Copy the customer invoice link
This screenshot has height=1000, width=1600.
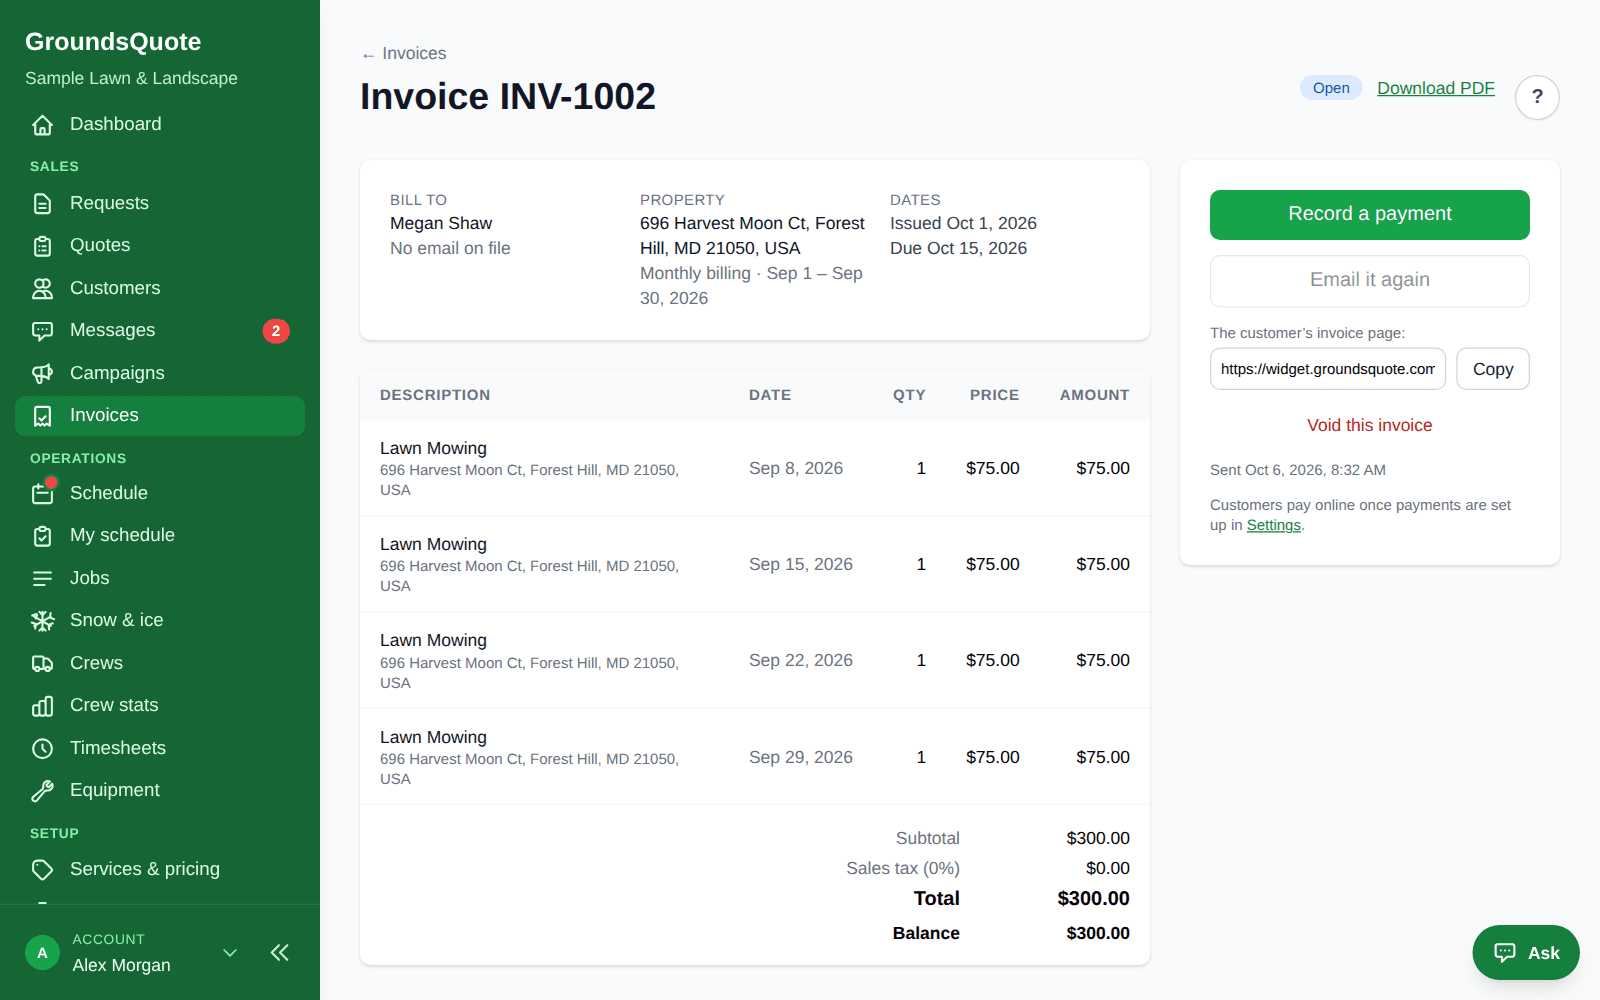(x=1493, y=369)
